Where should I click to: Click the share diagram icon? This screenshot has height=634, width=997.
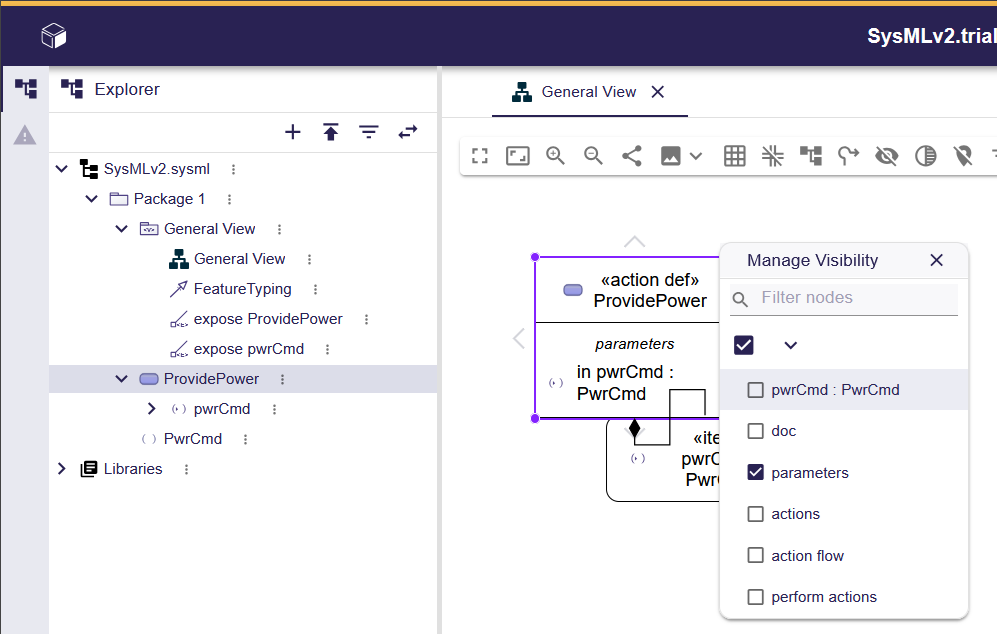pos(632,156)
